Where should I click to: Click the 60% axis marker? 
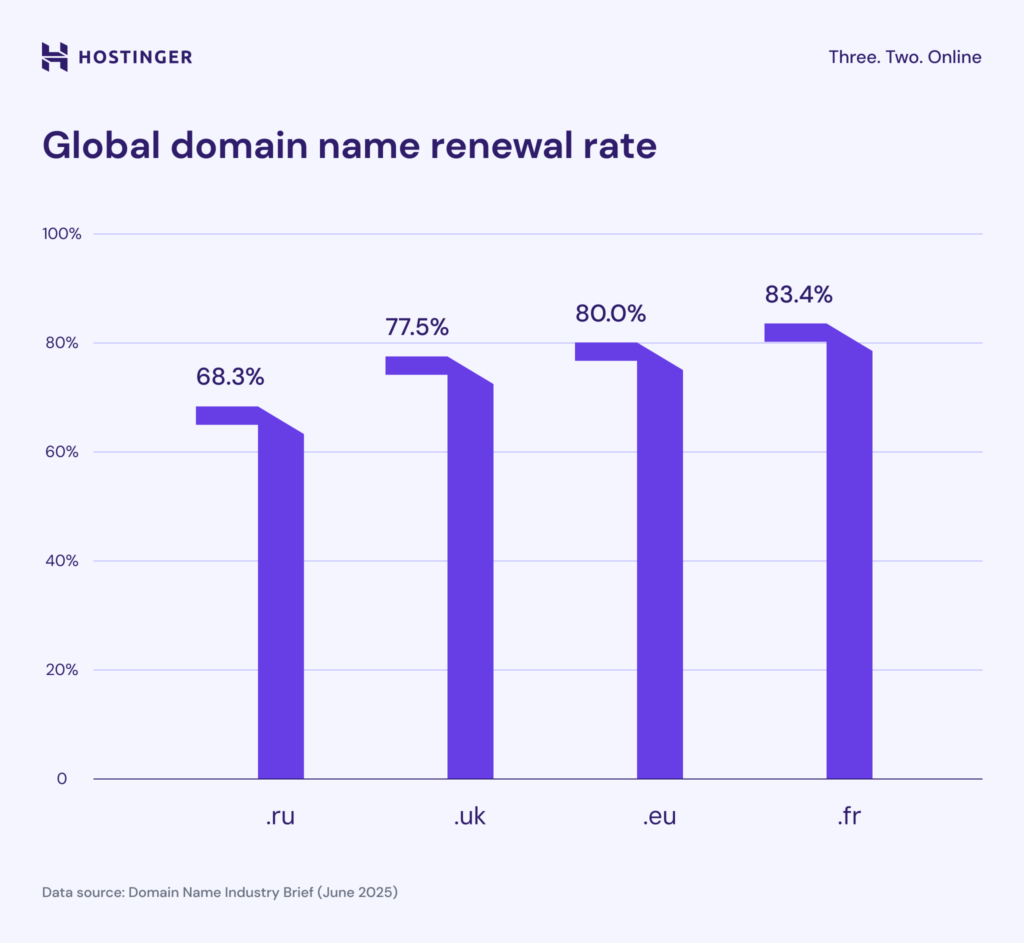click(62, 451)
